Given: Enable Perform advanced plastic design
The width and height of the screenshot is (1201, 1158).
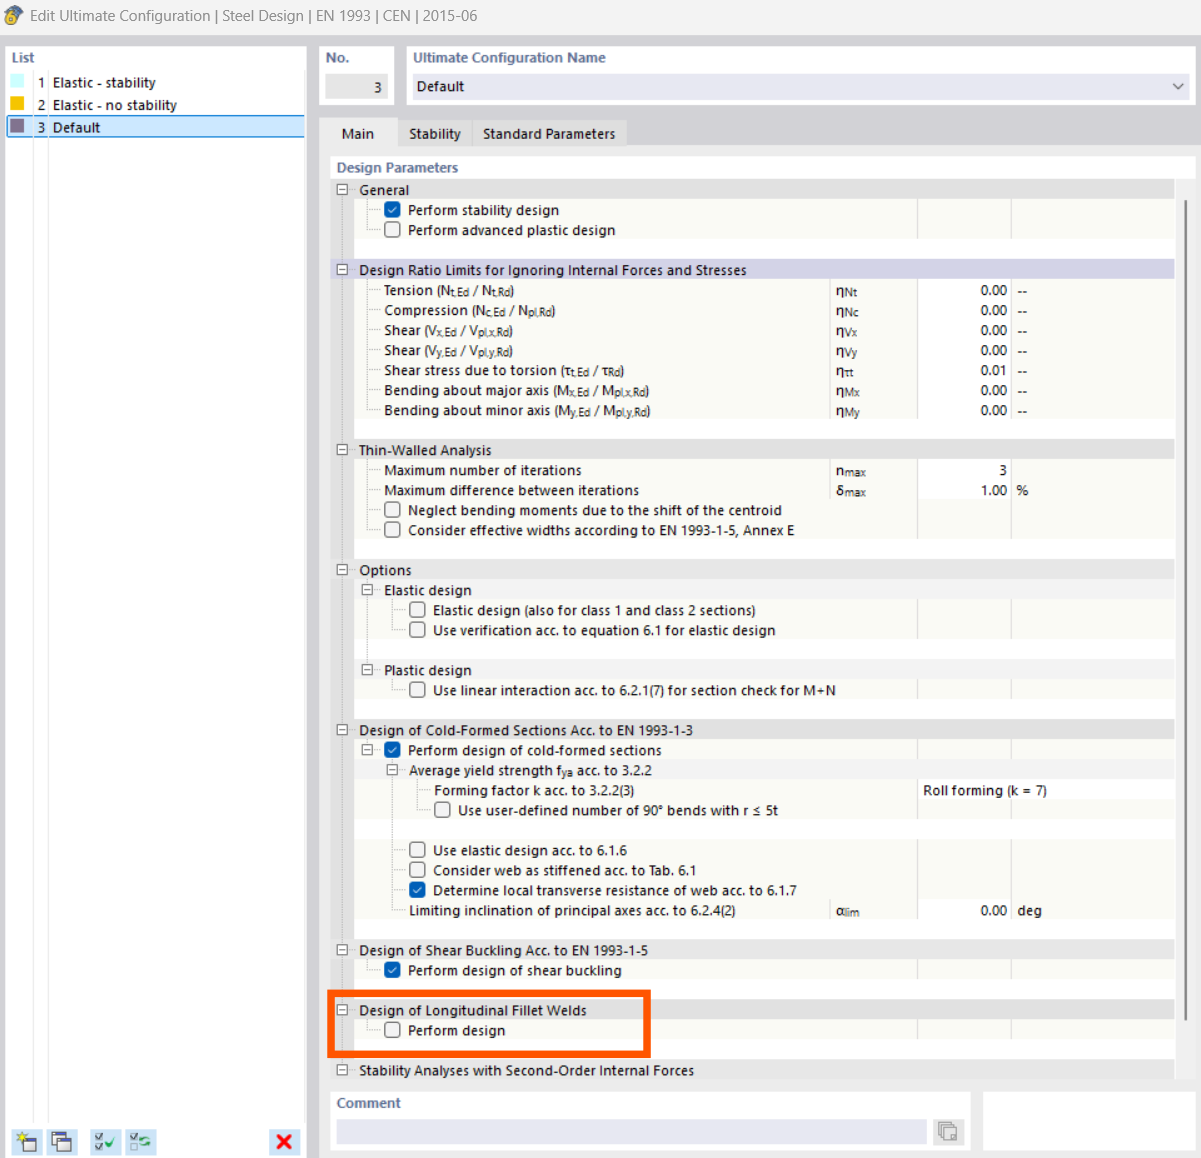Looking at the screenshot, I should (x=393, y=230).
